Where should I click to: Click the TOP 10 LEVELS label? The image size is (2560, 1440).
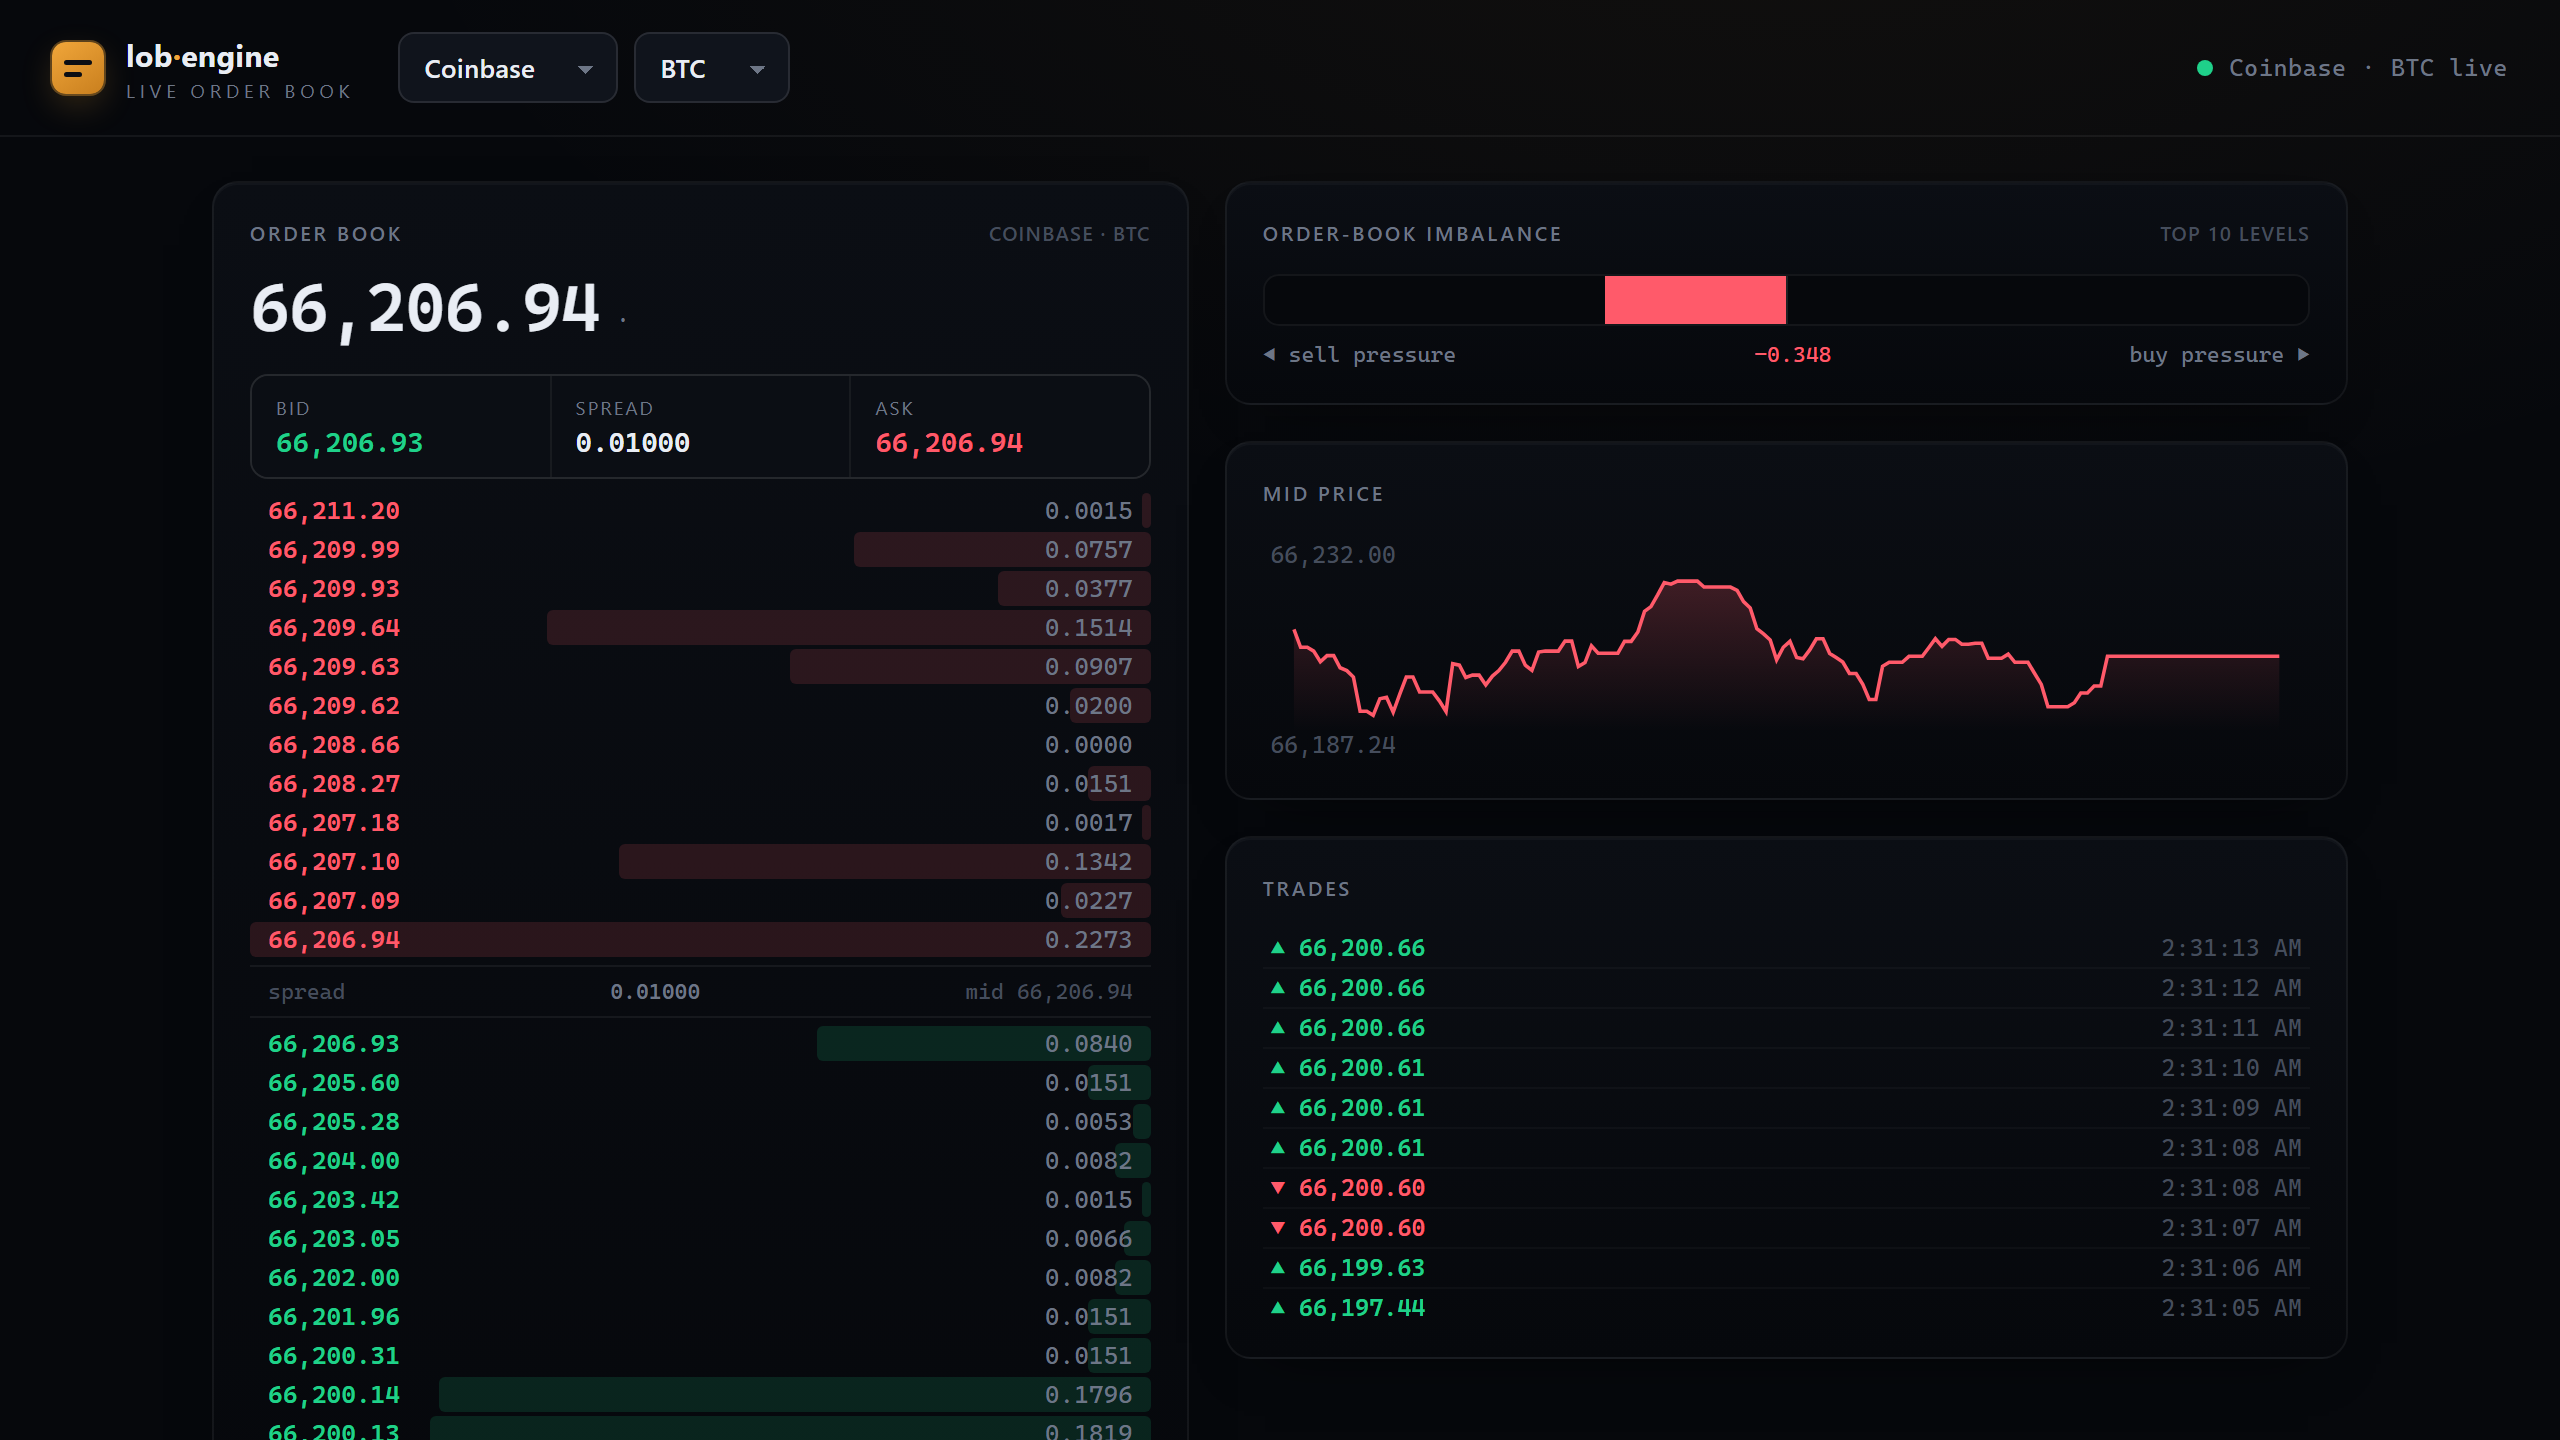tap(2234, 234)
